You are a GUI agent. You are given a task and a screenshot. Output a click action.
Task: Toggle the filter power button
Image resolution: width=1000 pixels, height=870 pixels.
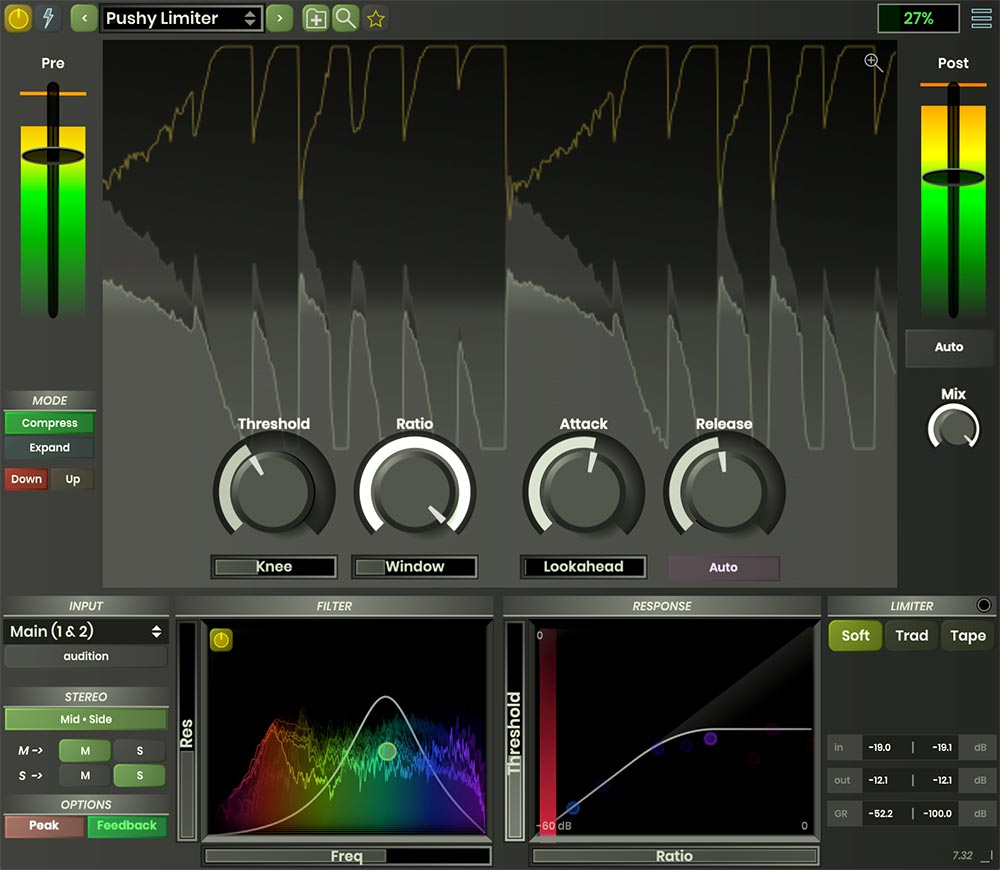(x=221, y=640)
